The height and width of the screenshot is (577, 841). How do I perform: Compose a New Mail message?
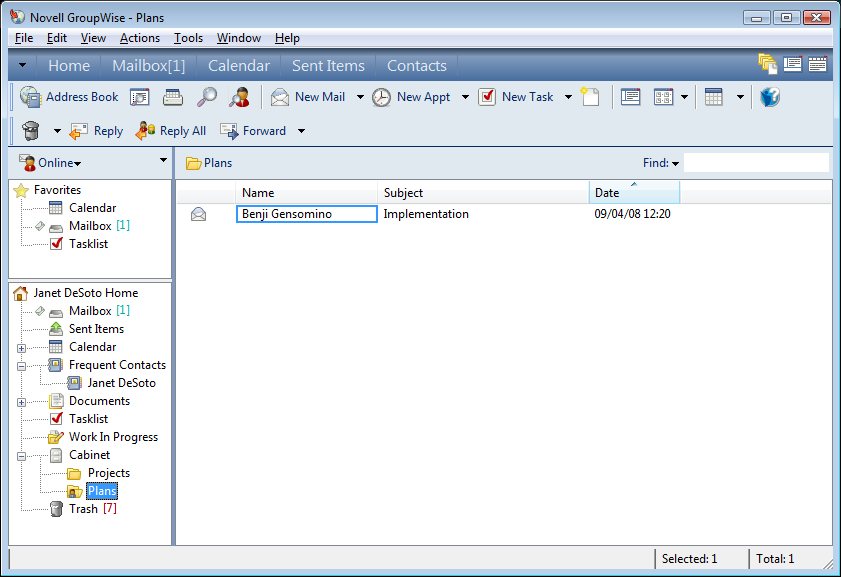308,97
